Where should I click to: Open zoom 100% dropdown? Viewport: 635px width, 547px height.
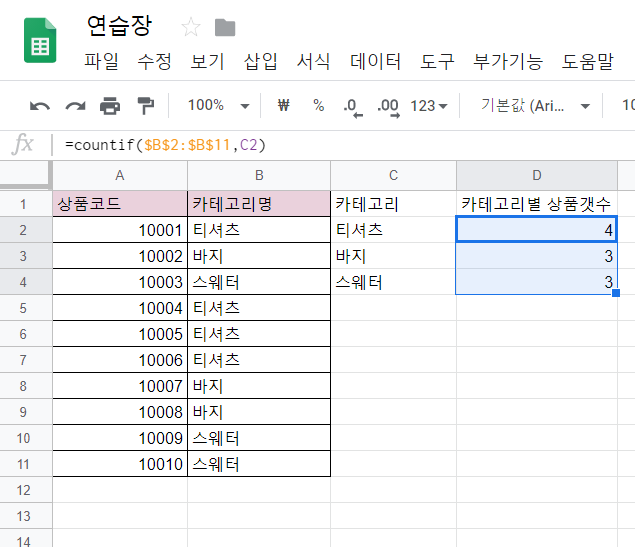pyautogui.click(x=218, y=106)
